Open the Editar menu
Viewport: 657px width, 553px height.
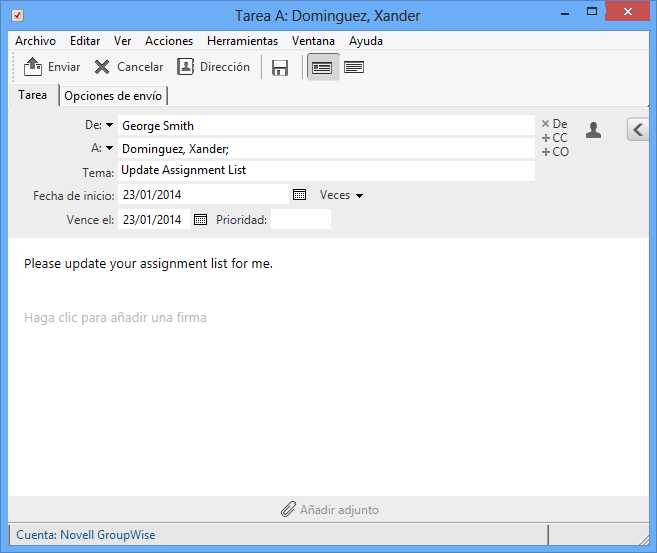[x=85, y=41]
